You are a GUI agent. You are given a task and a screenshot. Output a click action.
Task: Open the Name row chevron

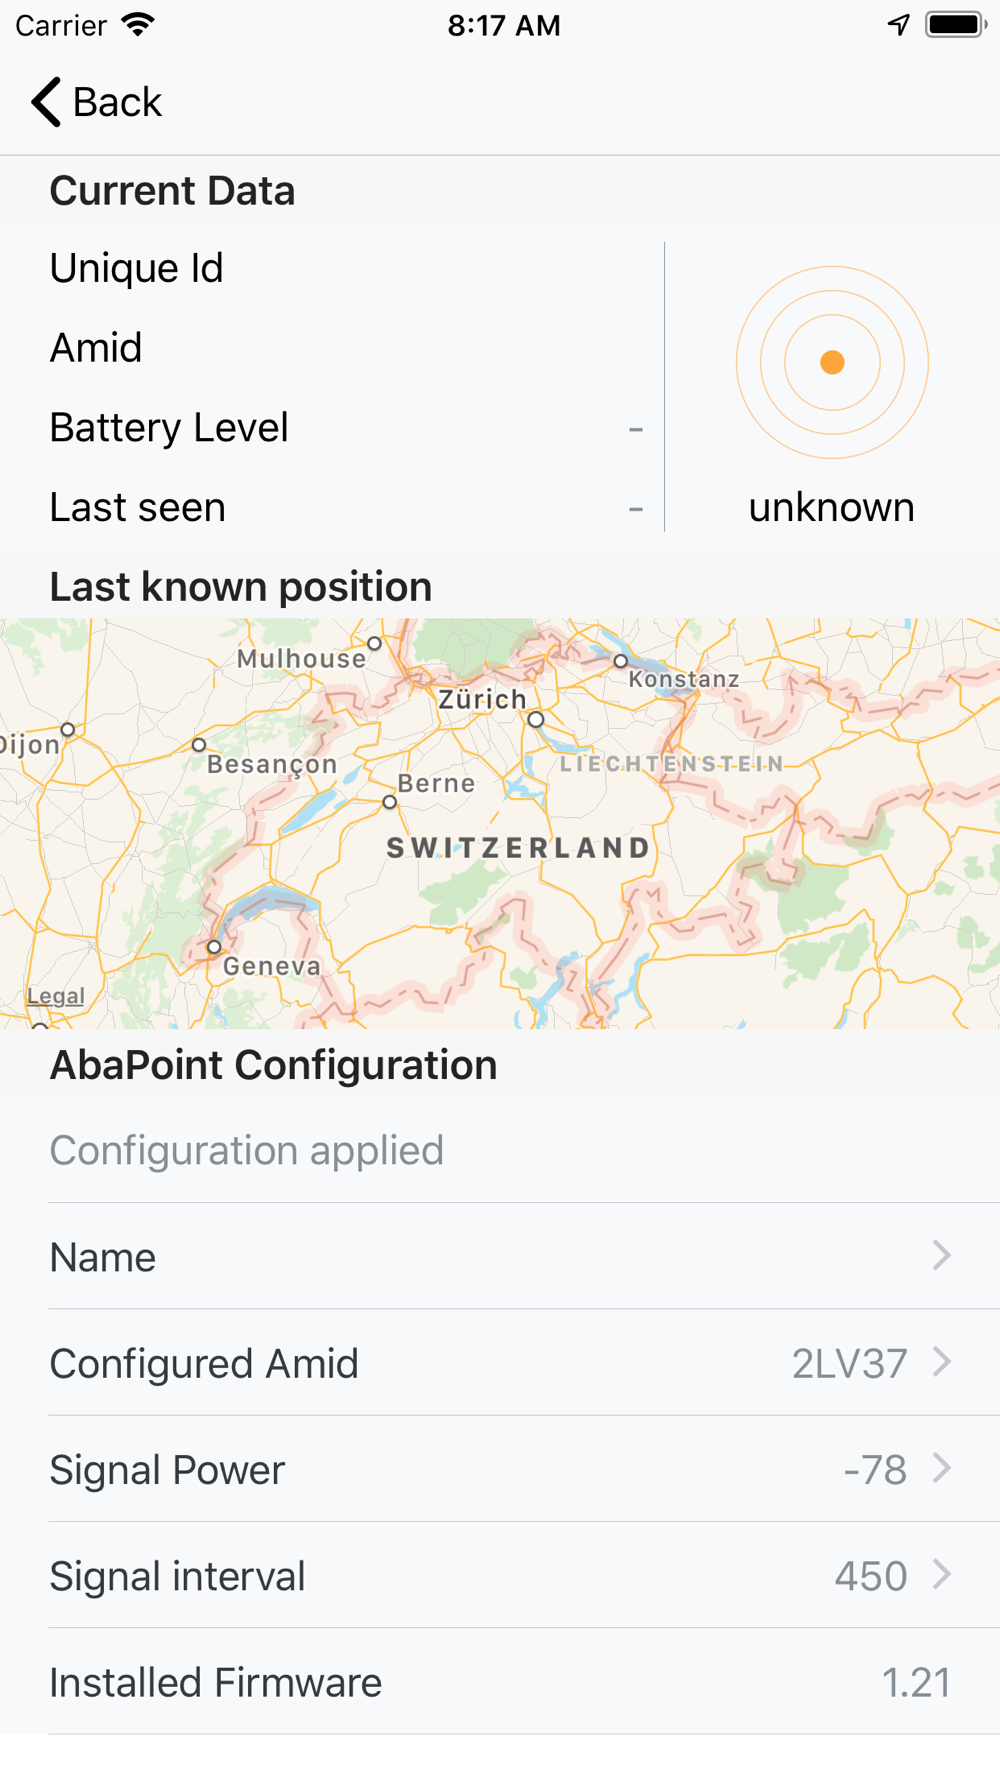(941, 1256)
